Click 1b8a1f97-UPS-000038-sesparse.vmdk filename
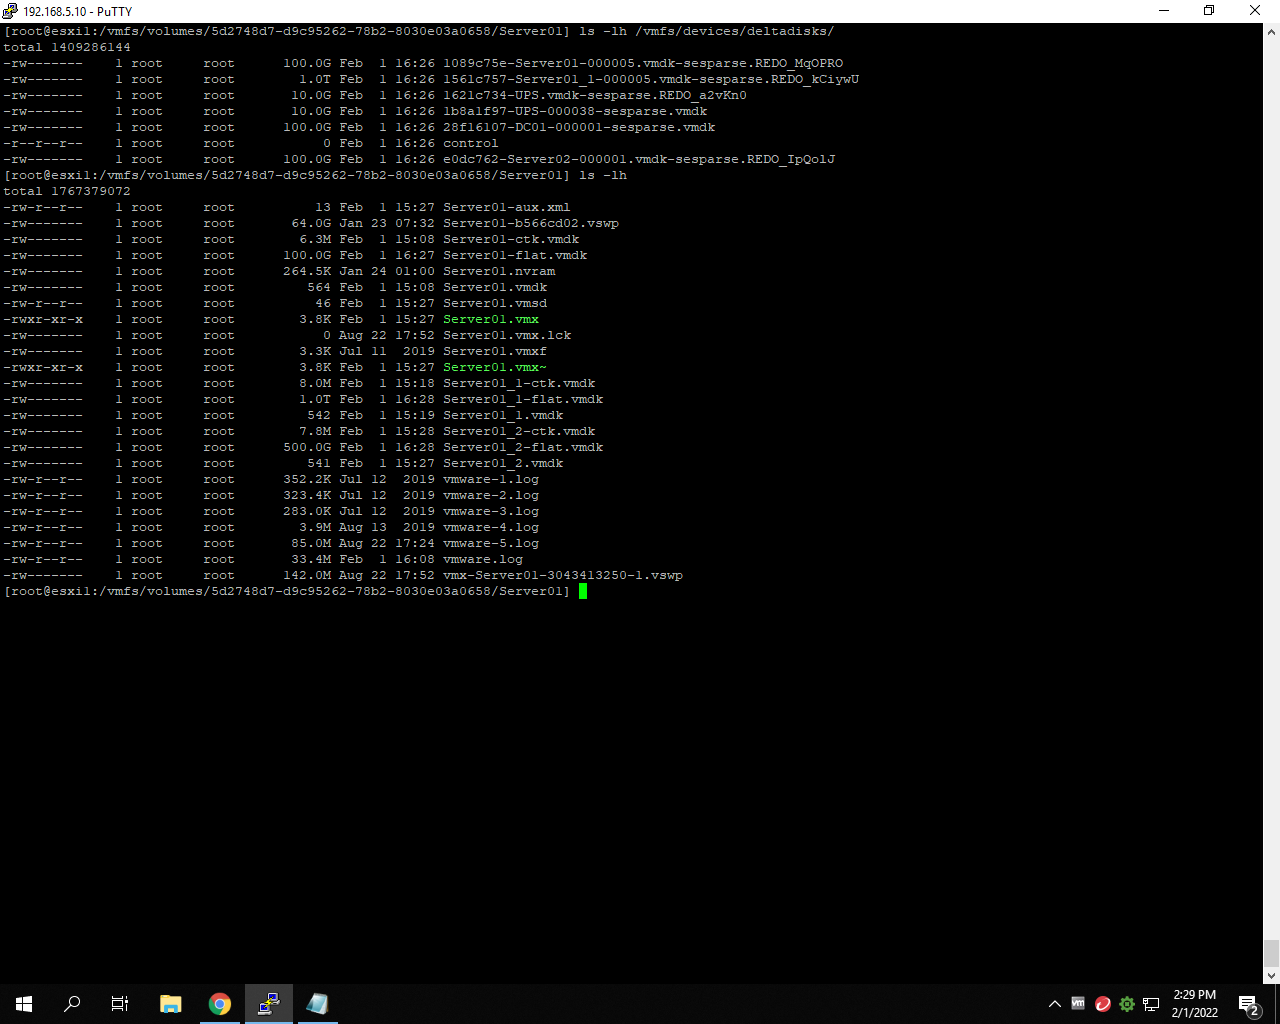This screenshot has width=1280, height=1024. click(575, 111)
